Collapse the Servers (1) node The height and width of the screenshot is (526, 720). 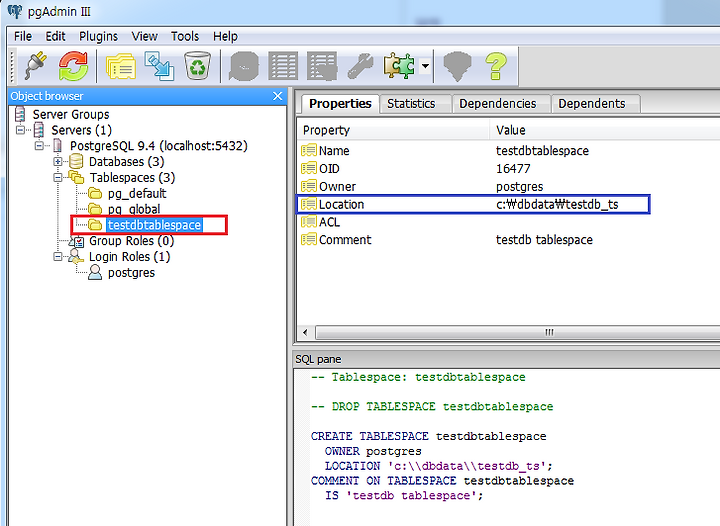20,130
